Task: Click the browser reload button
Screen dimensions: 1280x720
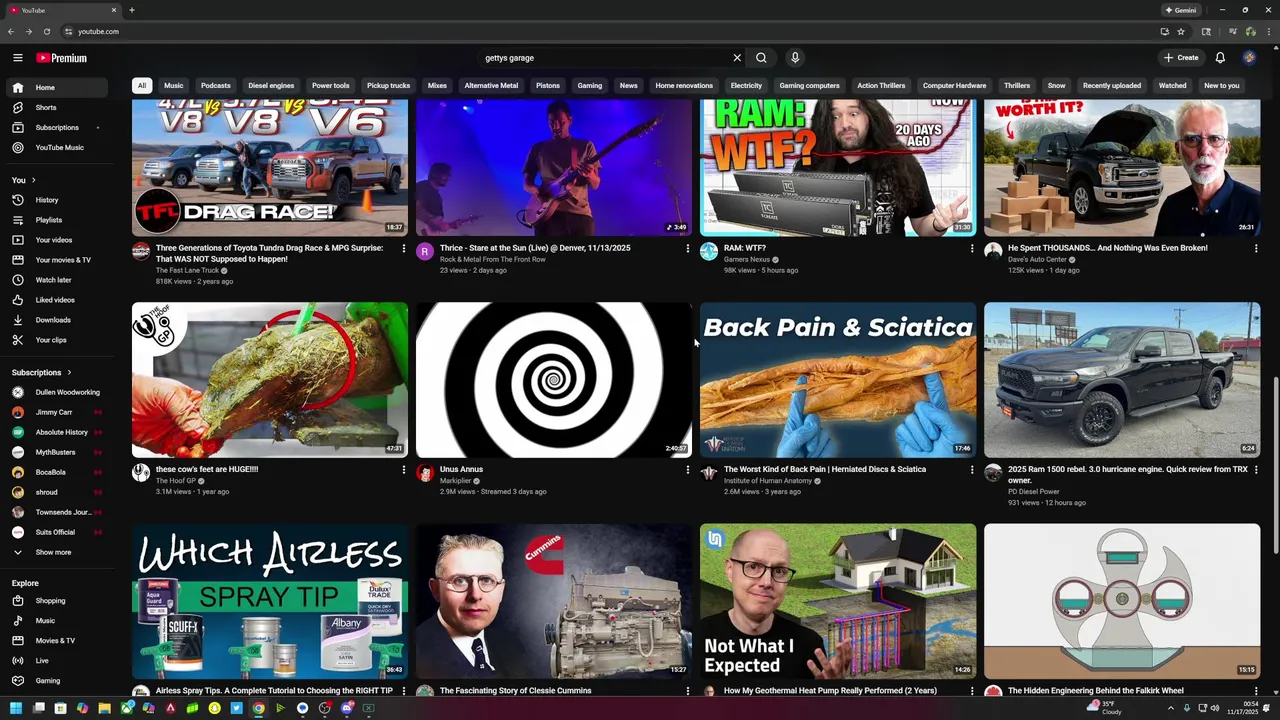Action: [46, 31]
